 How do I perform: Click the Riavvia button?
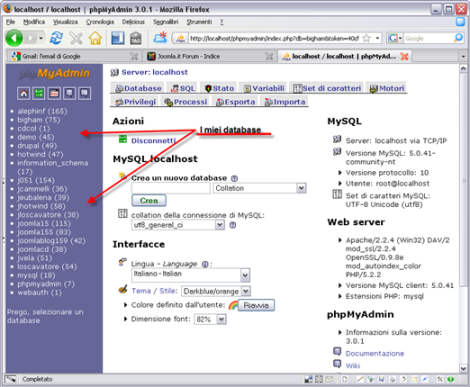[256, 305]
